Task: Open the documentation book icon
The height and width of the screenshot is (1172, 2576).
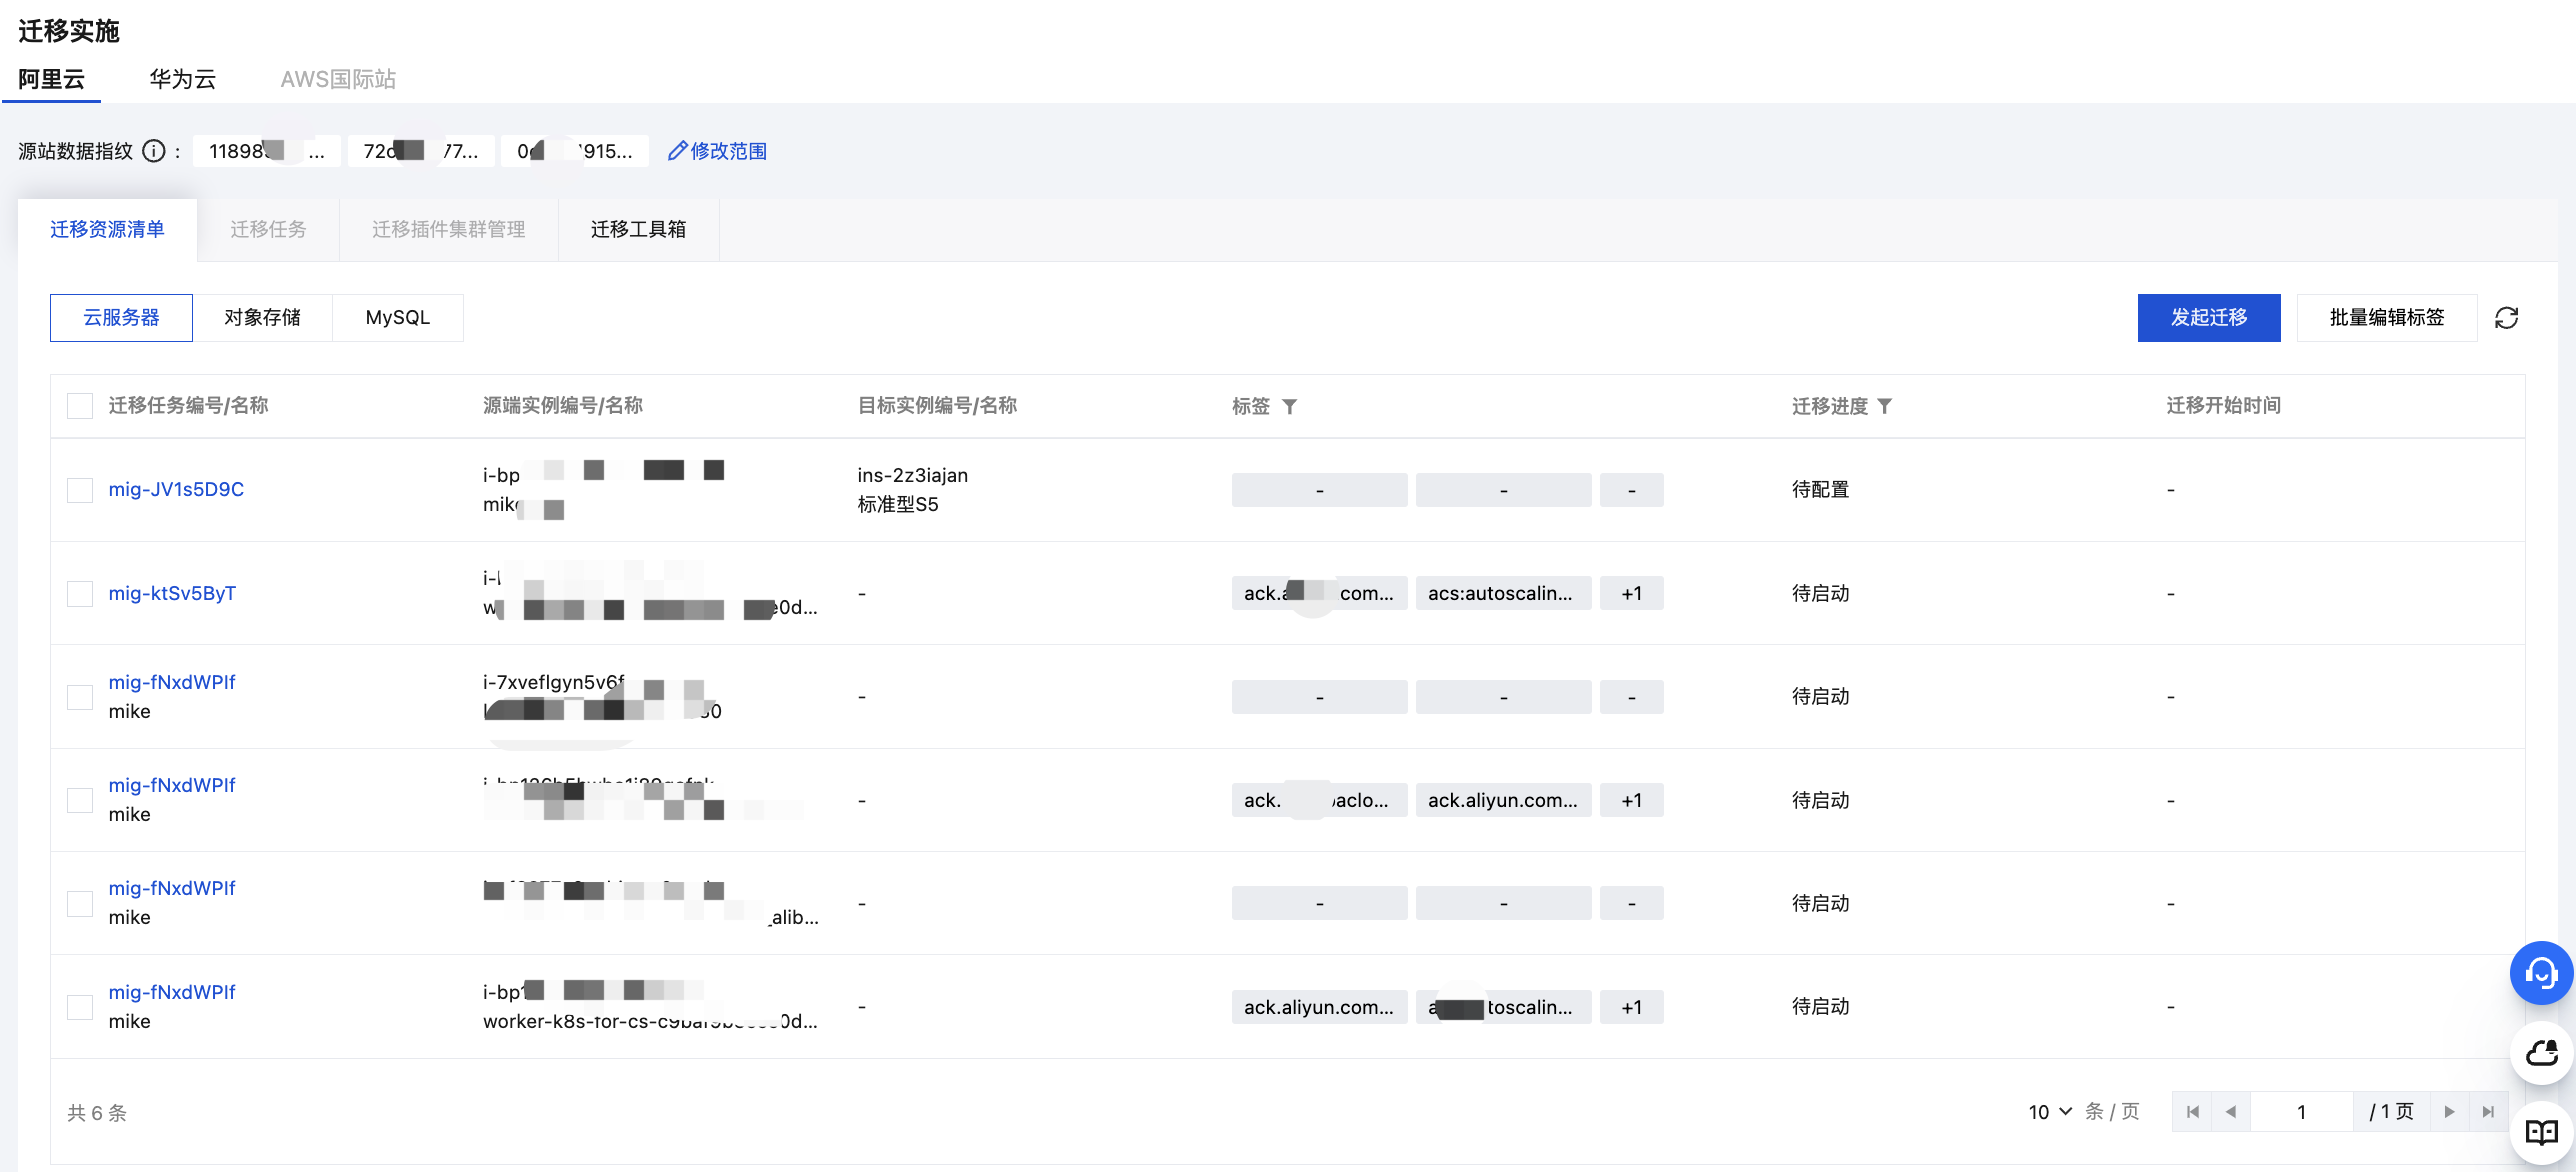Action: tap(2540, 1133)
